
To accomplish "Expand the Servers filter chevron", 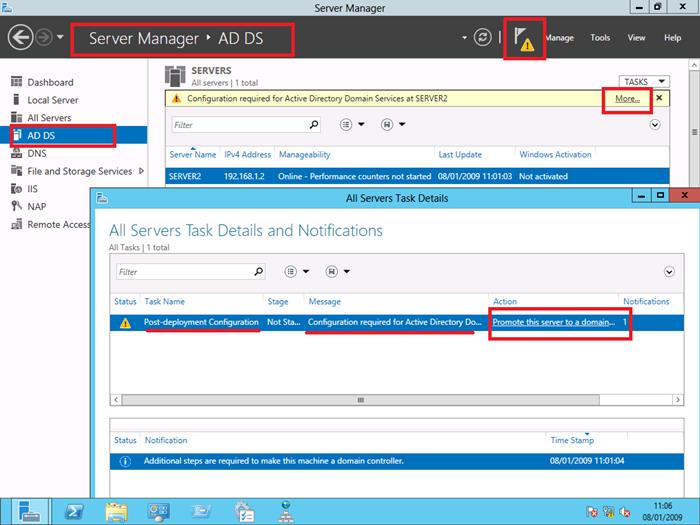I will pyautogui.click(x=655, y=125).
